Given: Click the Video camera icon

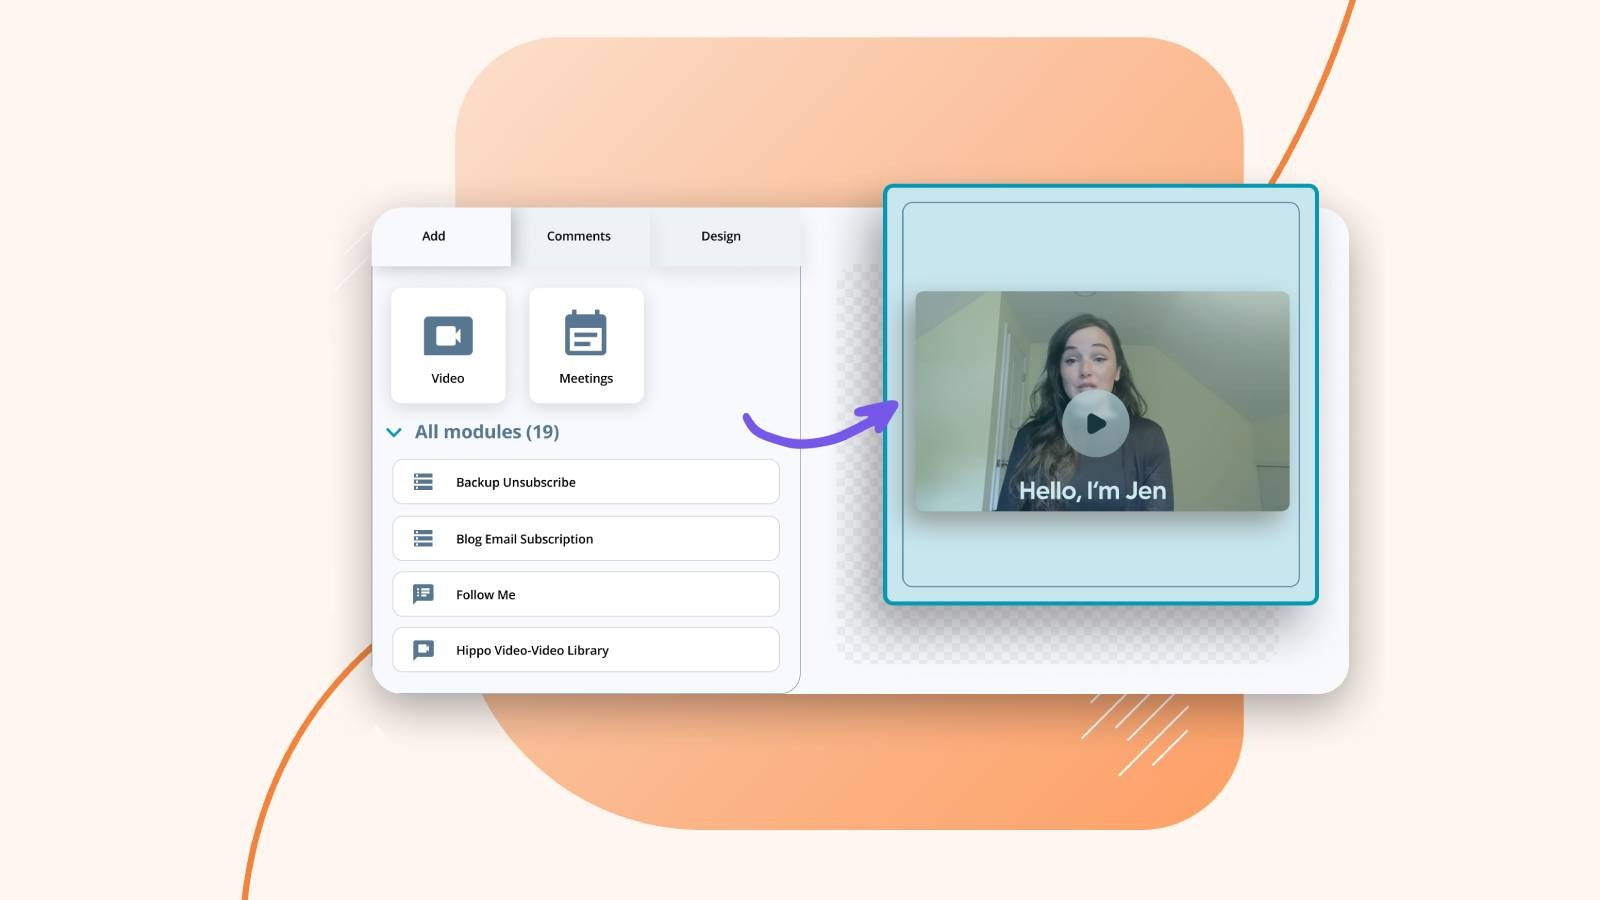Looking at the screenshot, I should point(448,336).
